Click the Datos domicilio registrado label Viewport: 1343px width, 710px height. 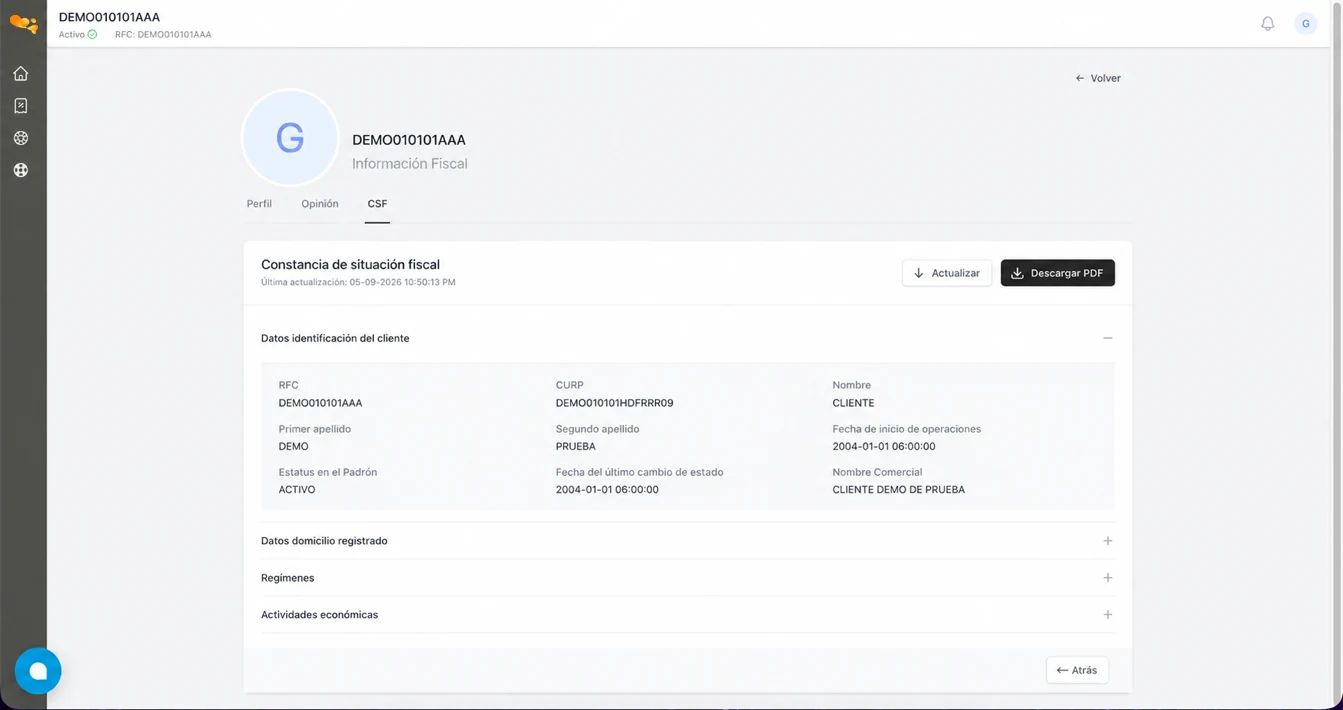(x=324, y=541)
